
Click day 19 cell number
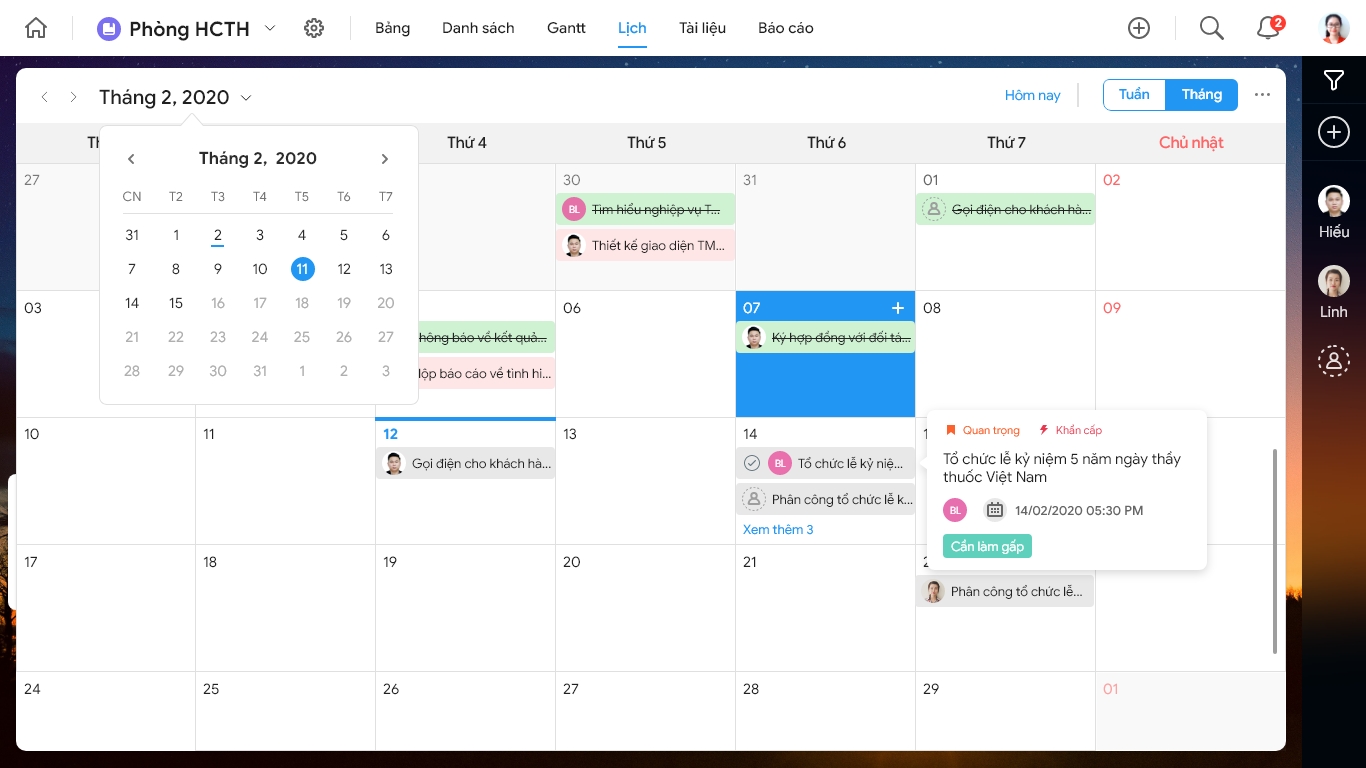point(390,562)
